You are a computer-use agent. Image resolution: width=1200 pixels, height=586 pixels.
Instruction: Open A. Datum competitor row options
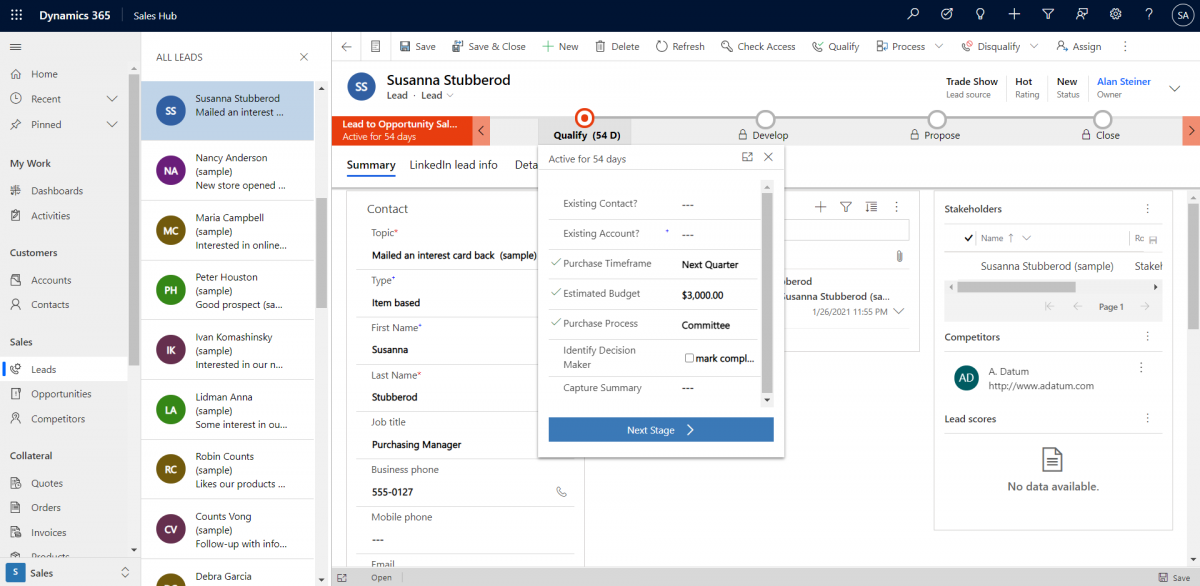1141,368
